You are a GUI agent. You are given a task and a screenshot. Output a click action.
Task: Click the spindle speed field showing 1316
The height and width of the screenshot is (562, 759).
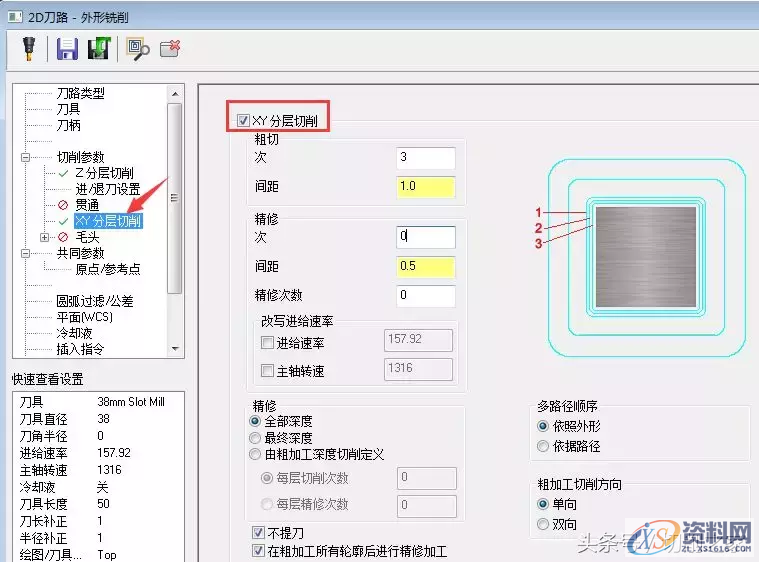click(419, 369)
